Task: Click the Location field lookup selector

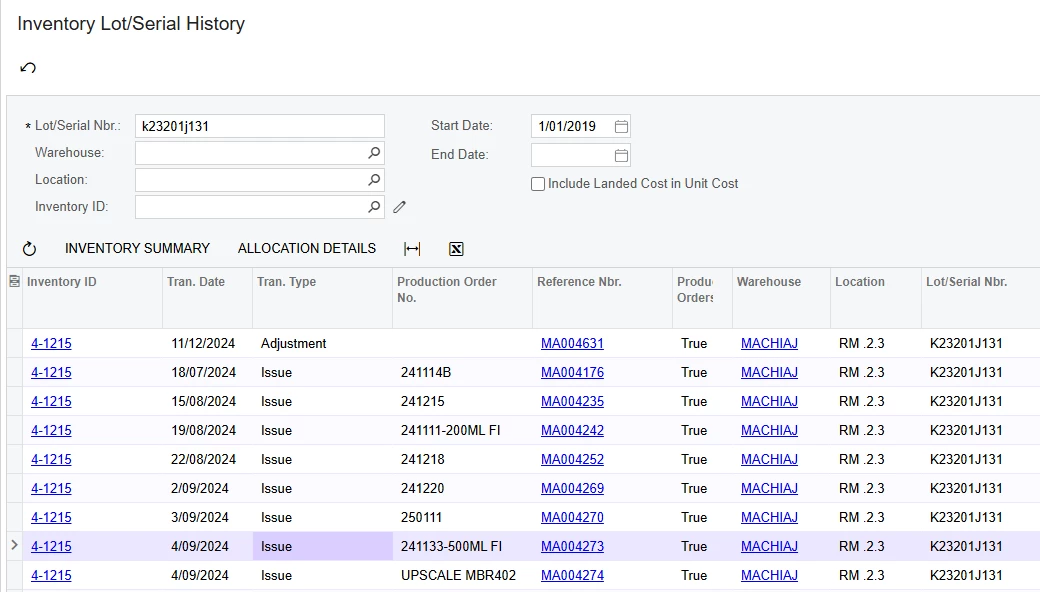Action: click(373, 180)
